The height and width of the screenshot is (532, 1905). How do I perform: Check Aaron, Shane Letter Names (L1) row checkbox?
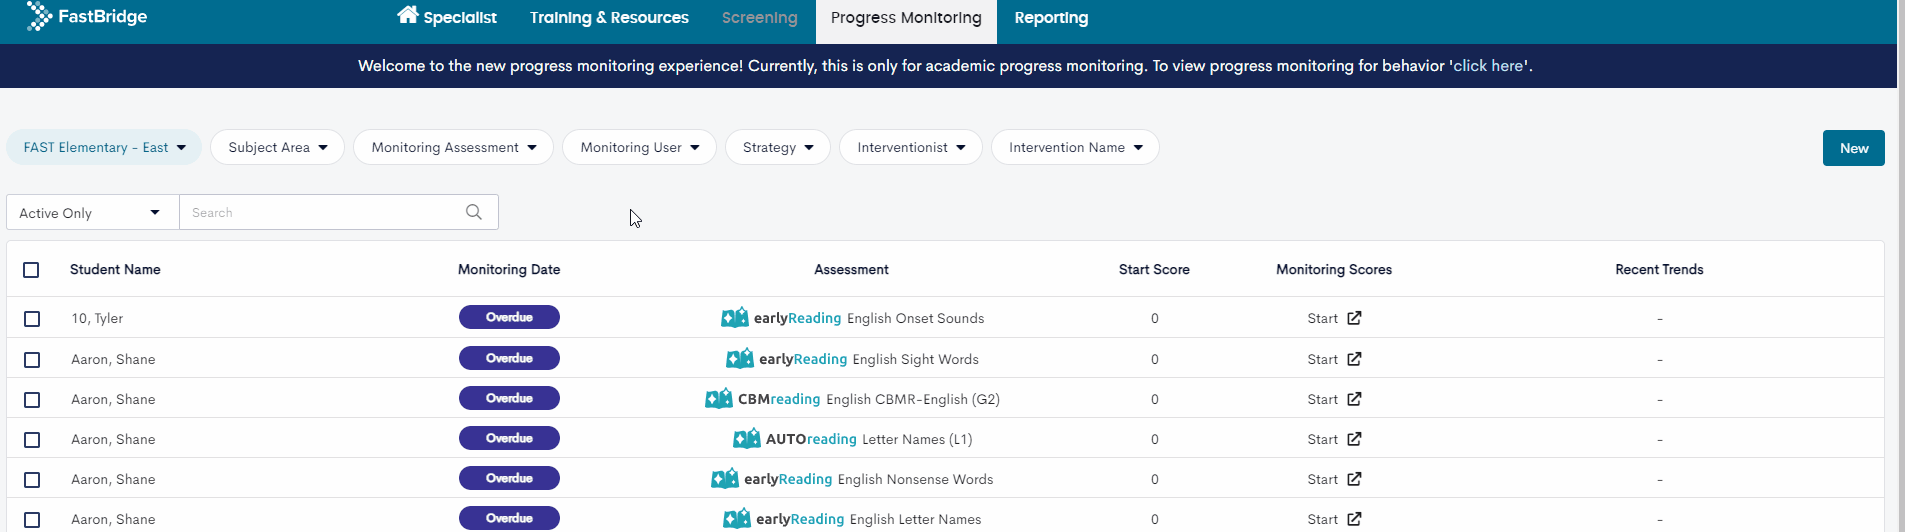tap(32, 440)
